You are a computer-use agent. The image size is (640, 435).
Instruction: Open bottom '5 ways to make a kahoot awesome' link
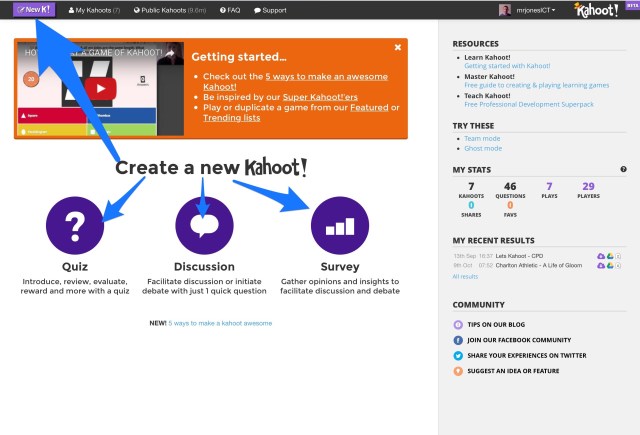[220, 323]
